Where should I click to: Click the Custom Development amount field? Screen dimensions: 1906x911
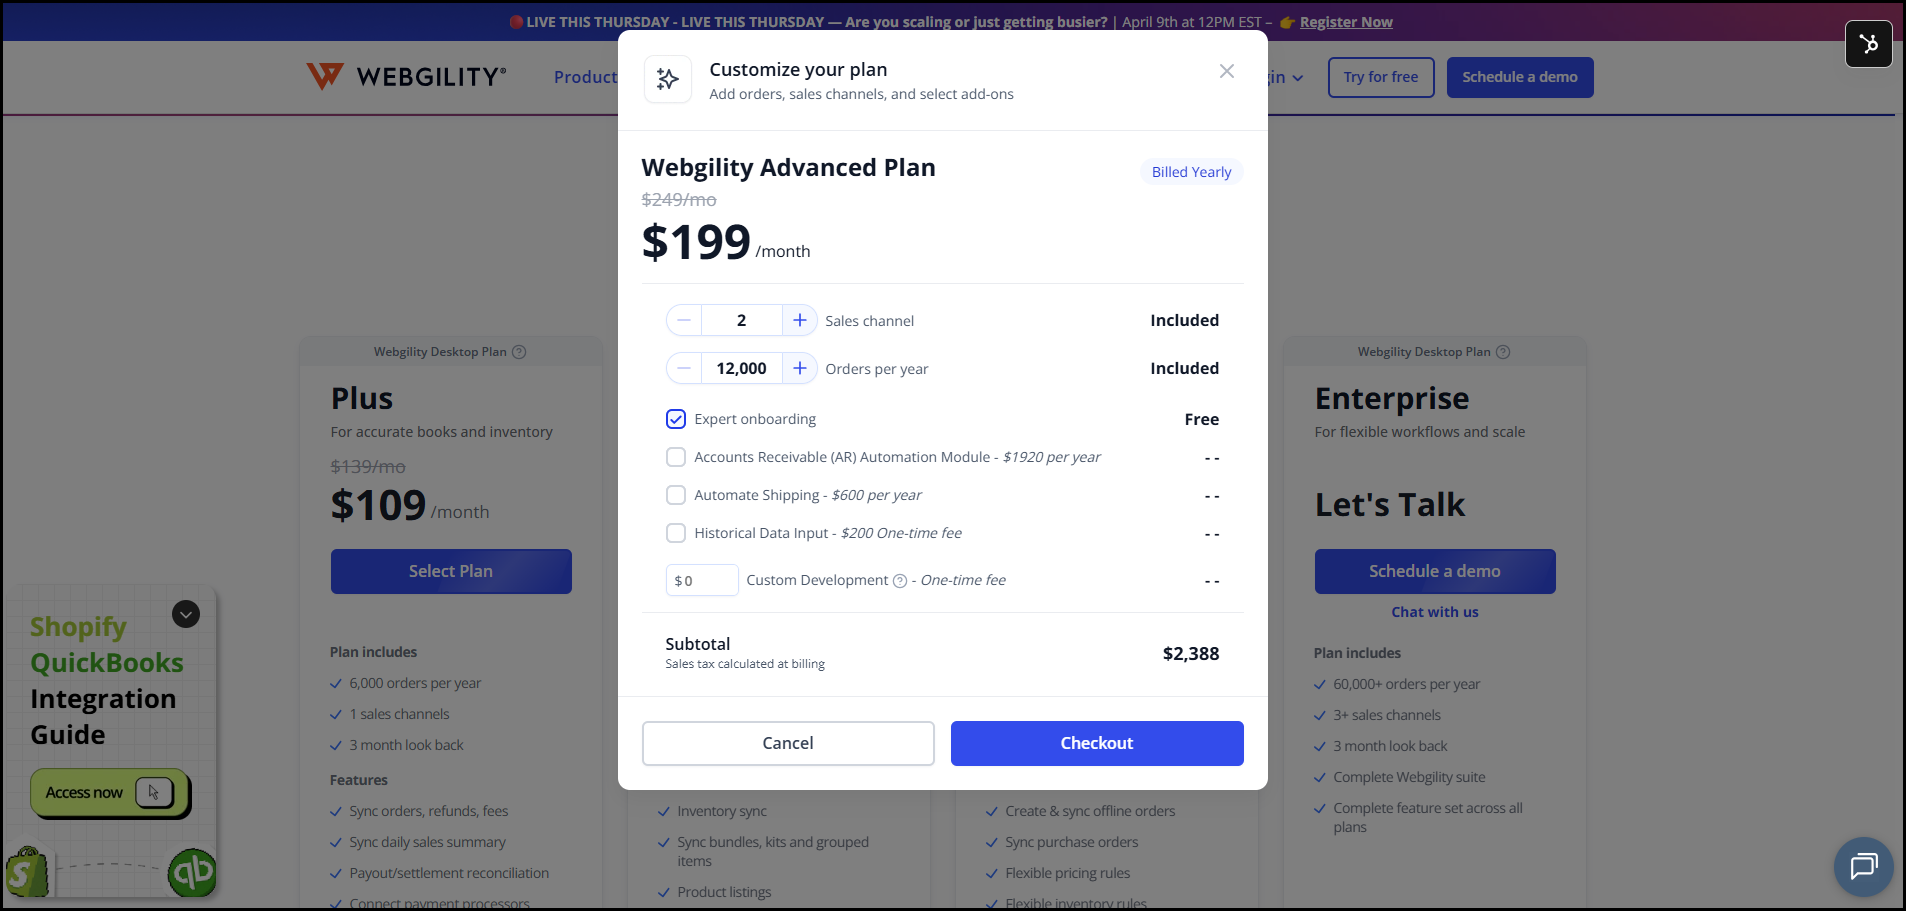(x=702, y=580)
